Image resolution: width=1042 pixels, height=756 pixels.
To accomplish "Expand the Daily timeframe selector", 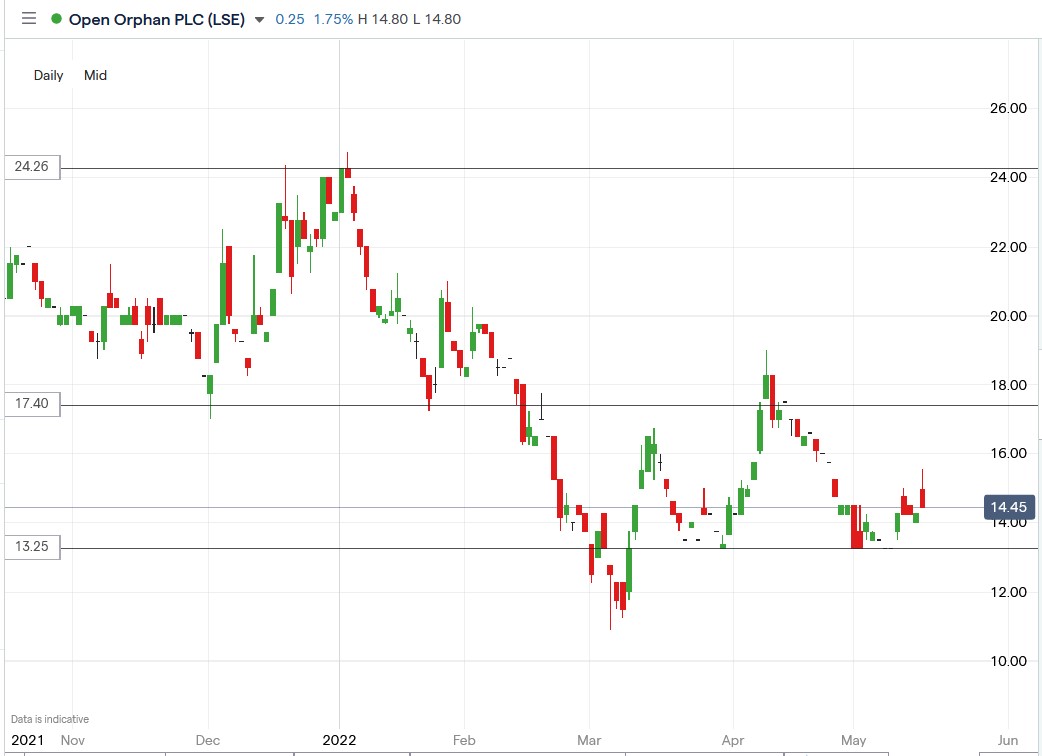I will pos(47,75).
